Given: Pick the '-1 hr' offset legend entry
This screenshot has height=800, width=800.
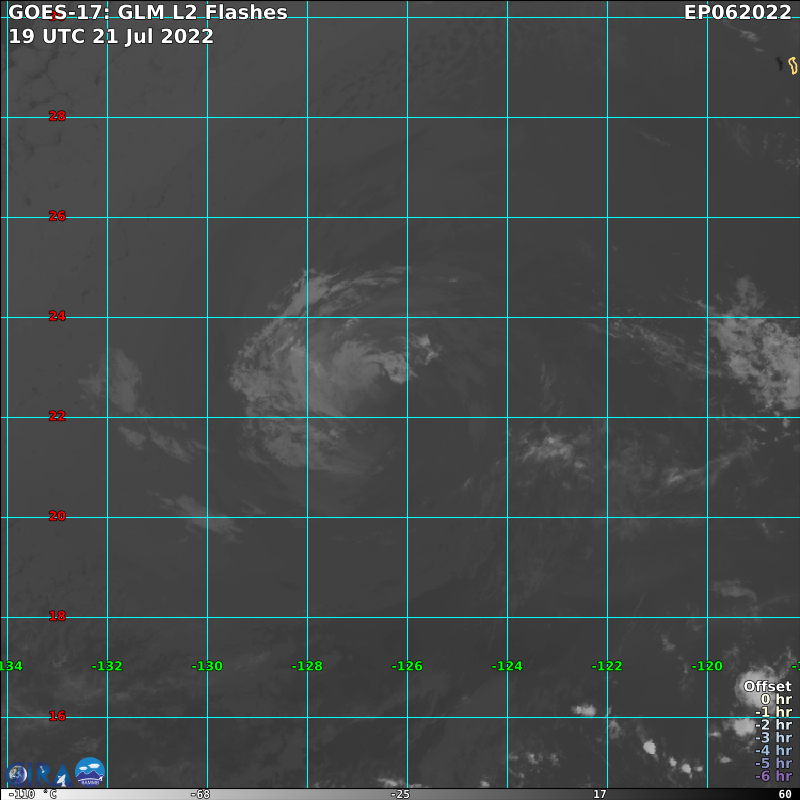Looking at the screenshot, I should pyautogui.click(x=773, y=712).
